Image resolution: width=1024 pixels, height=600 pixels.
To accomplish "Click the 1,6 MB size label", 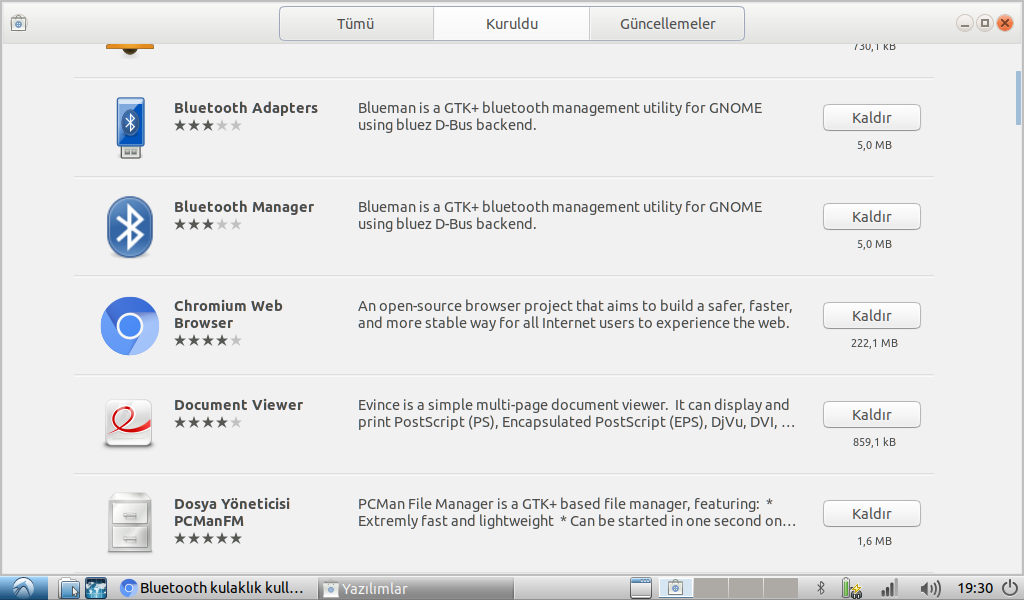I will [x=874, y=541].
